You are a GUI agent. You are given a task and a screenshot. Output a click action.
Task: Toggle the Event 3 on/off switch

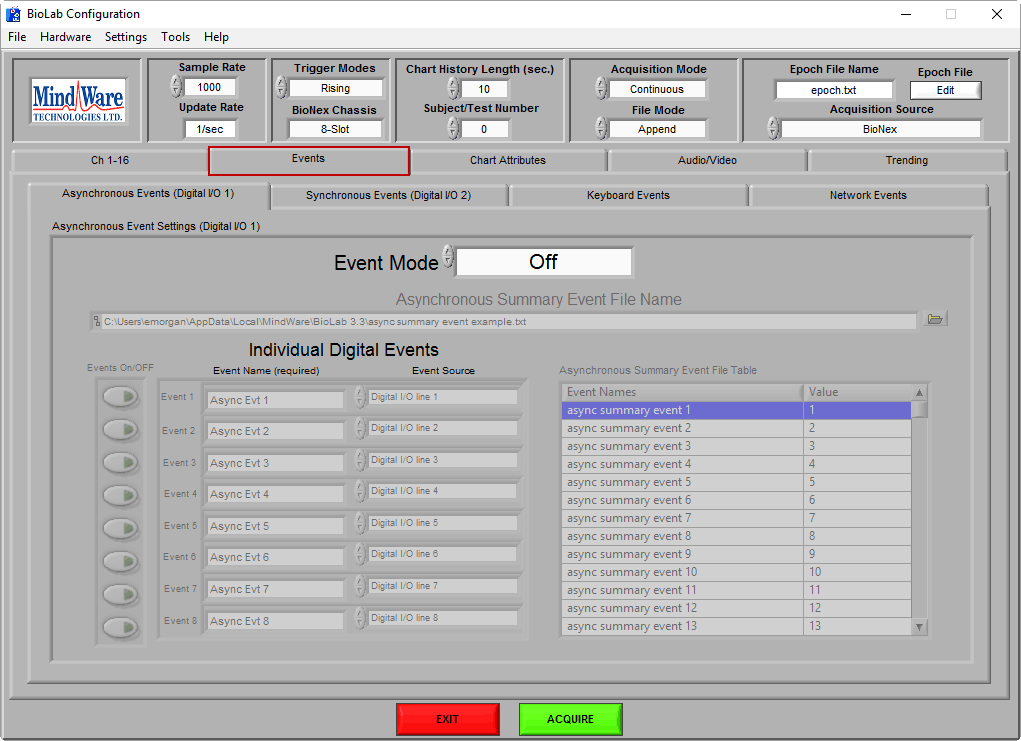coord(121,462)
